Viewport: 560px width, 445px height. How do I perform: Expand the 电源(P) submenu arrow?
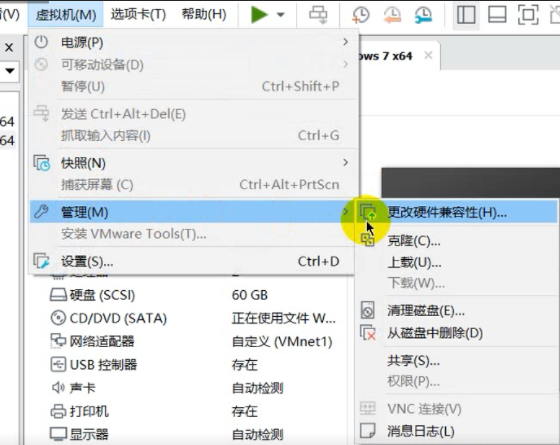345,42
